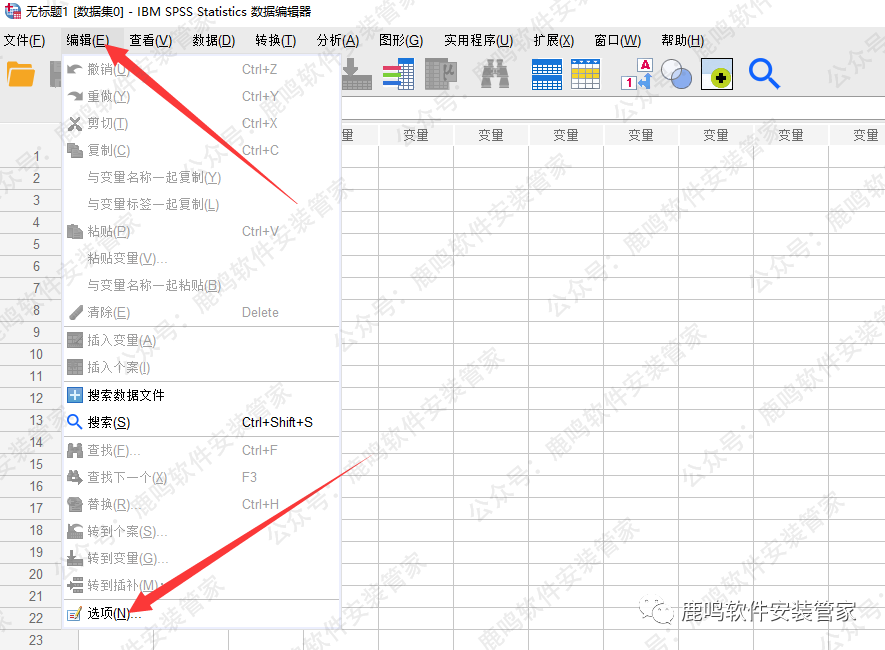This screenshot has height=650, width=885.
Task: Select row header 12
Action: coord(31,398)
